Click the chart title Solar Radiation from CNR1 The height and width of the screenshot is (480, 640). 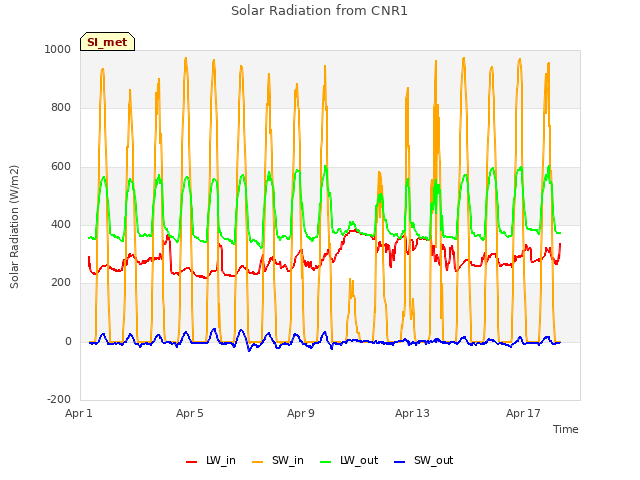click(x=319, y=11)
